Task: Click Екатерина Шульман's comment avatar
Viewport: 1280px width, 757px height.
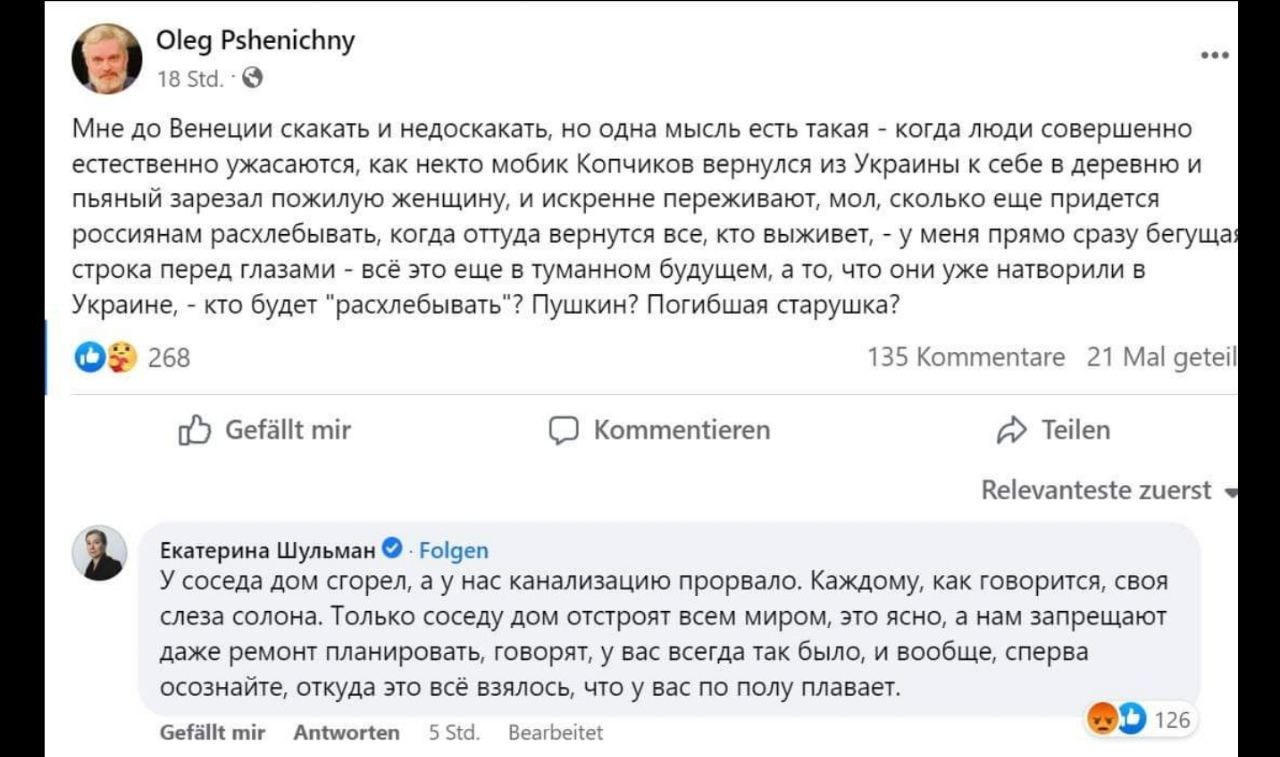Action: (100, 553)
